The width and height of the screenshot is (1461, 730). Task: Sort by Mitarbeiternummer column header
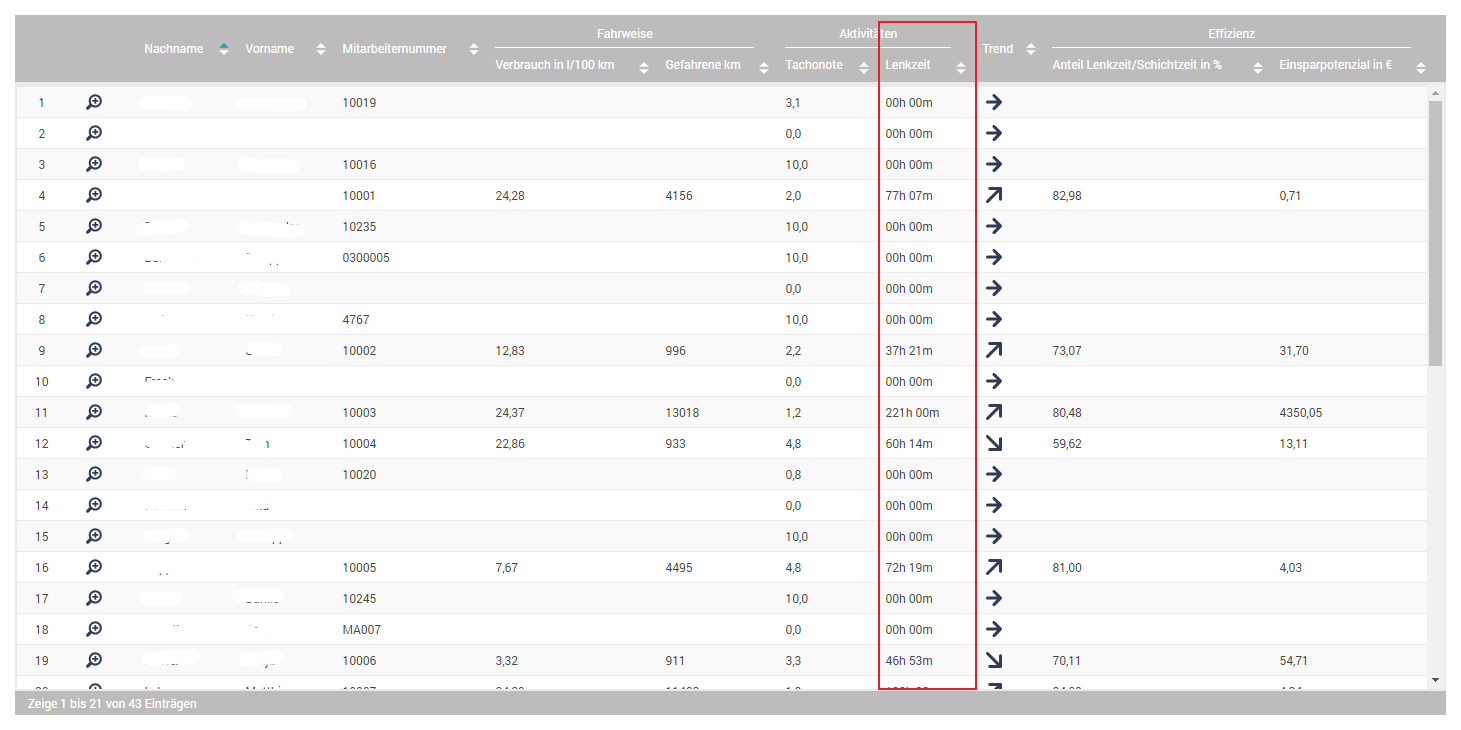tap(394, 49)
